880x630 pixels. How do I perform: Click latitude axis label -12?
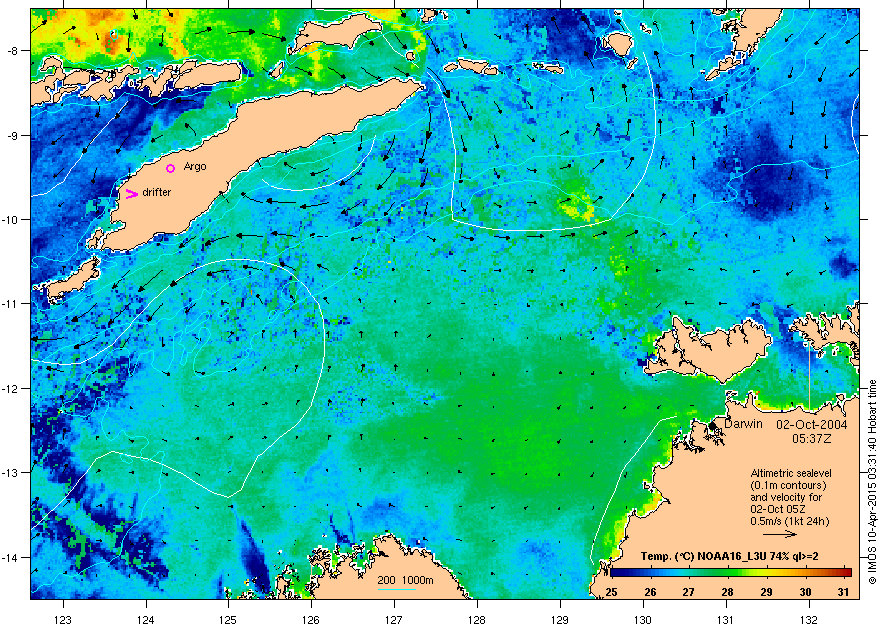click(x=11, y=389)
